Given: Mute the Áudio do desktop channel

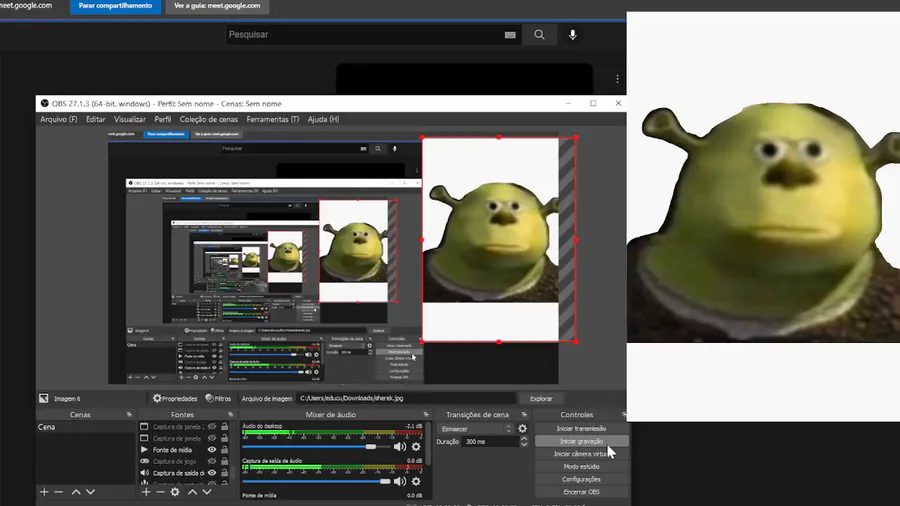Looking at the screenshot, I should click(x=399, y=446).
